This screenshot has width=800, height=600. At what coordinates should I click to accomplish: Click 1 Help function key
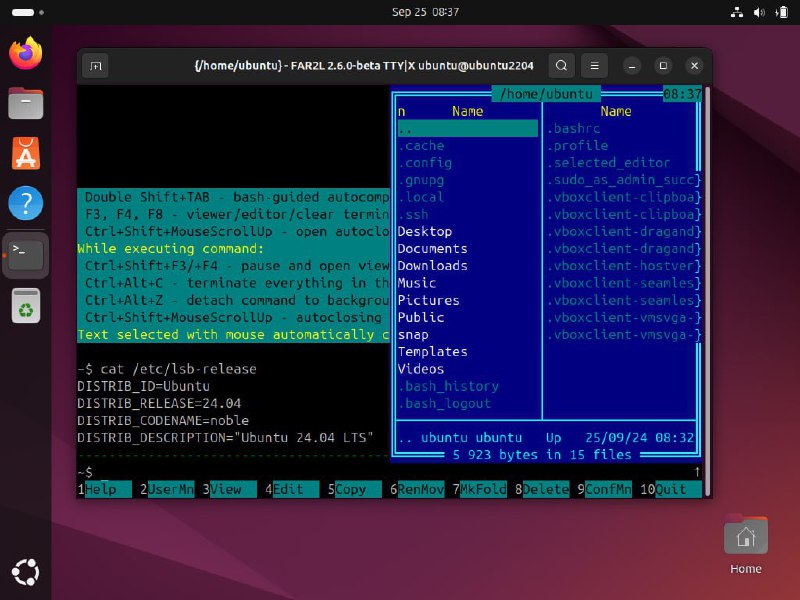[105, 489]
